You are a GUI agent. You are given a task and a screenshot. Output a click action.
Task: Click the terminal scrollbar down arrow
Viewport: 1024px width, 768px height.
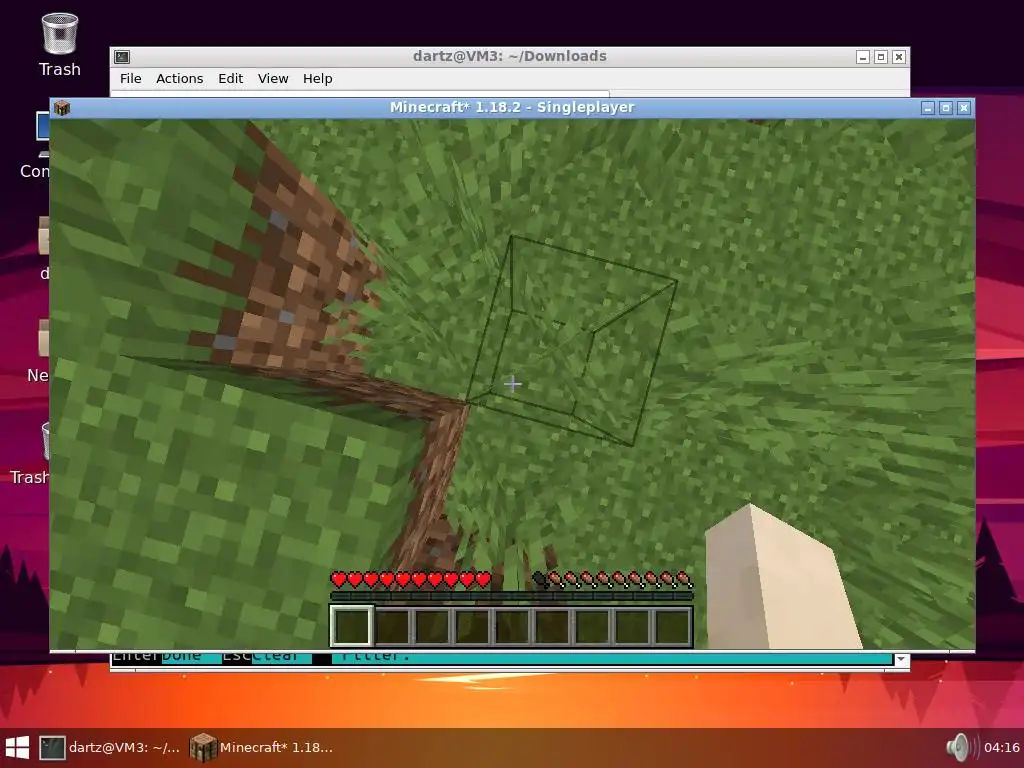[901, 659]
